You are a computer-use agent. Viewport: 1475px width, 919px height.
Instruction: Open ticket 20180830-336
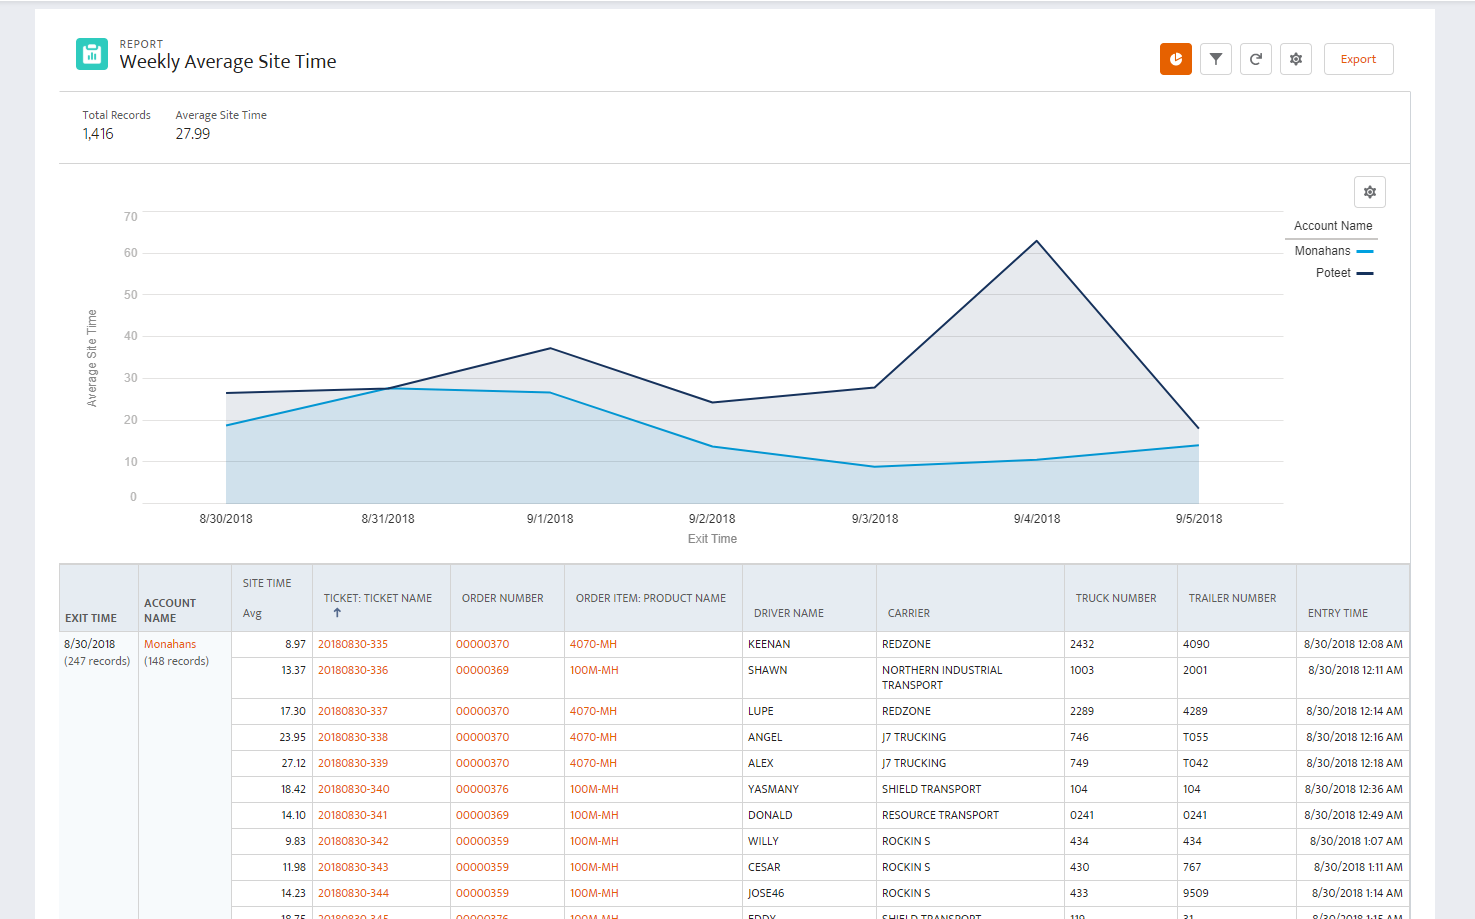tap(353, 670)
